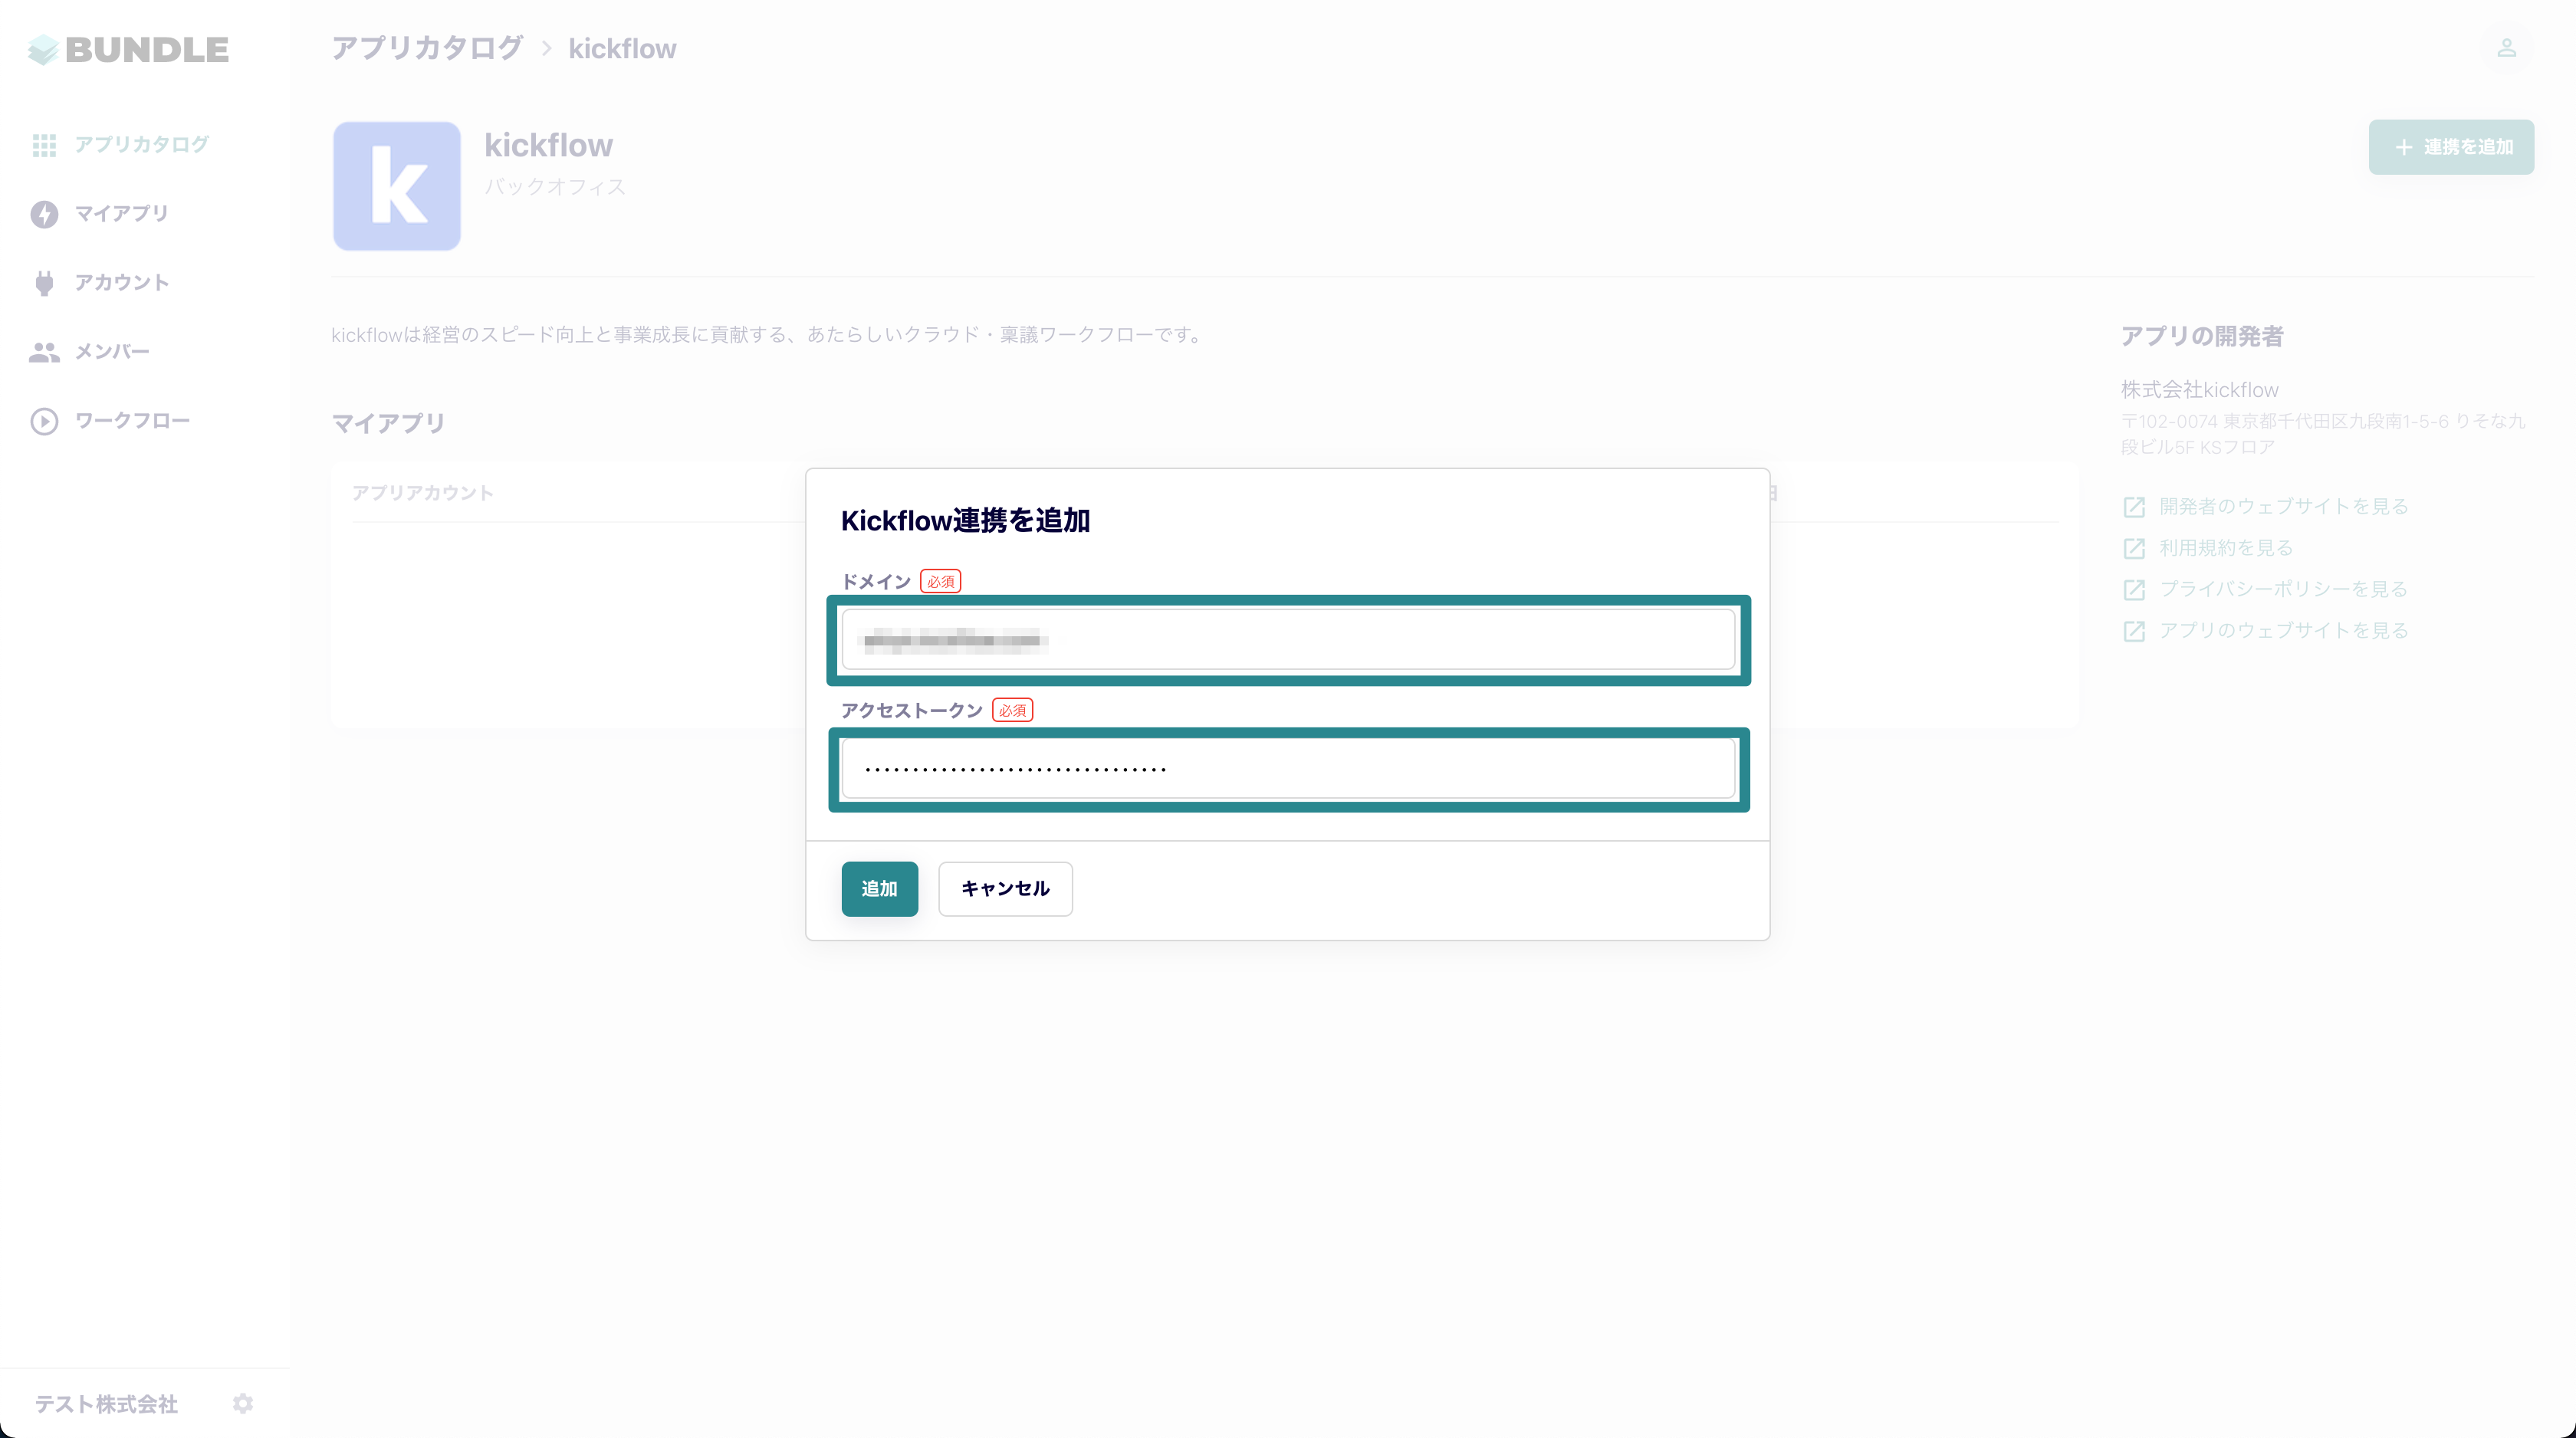The image size is (2576, 1438).
Task: Click the ドメイン input field
Action: tap(1288, 640)
